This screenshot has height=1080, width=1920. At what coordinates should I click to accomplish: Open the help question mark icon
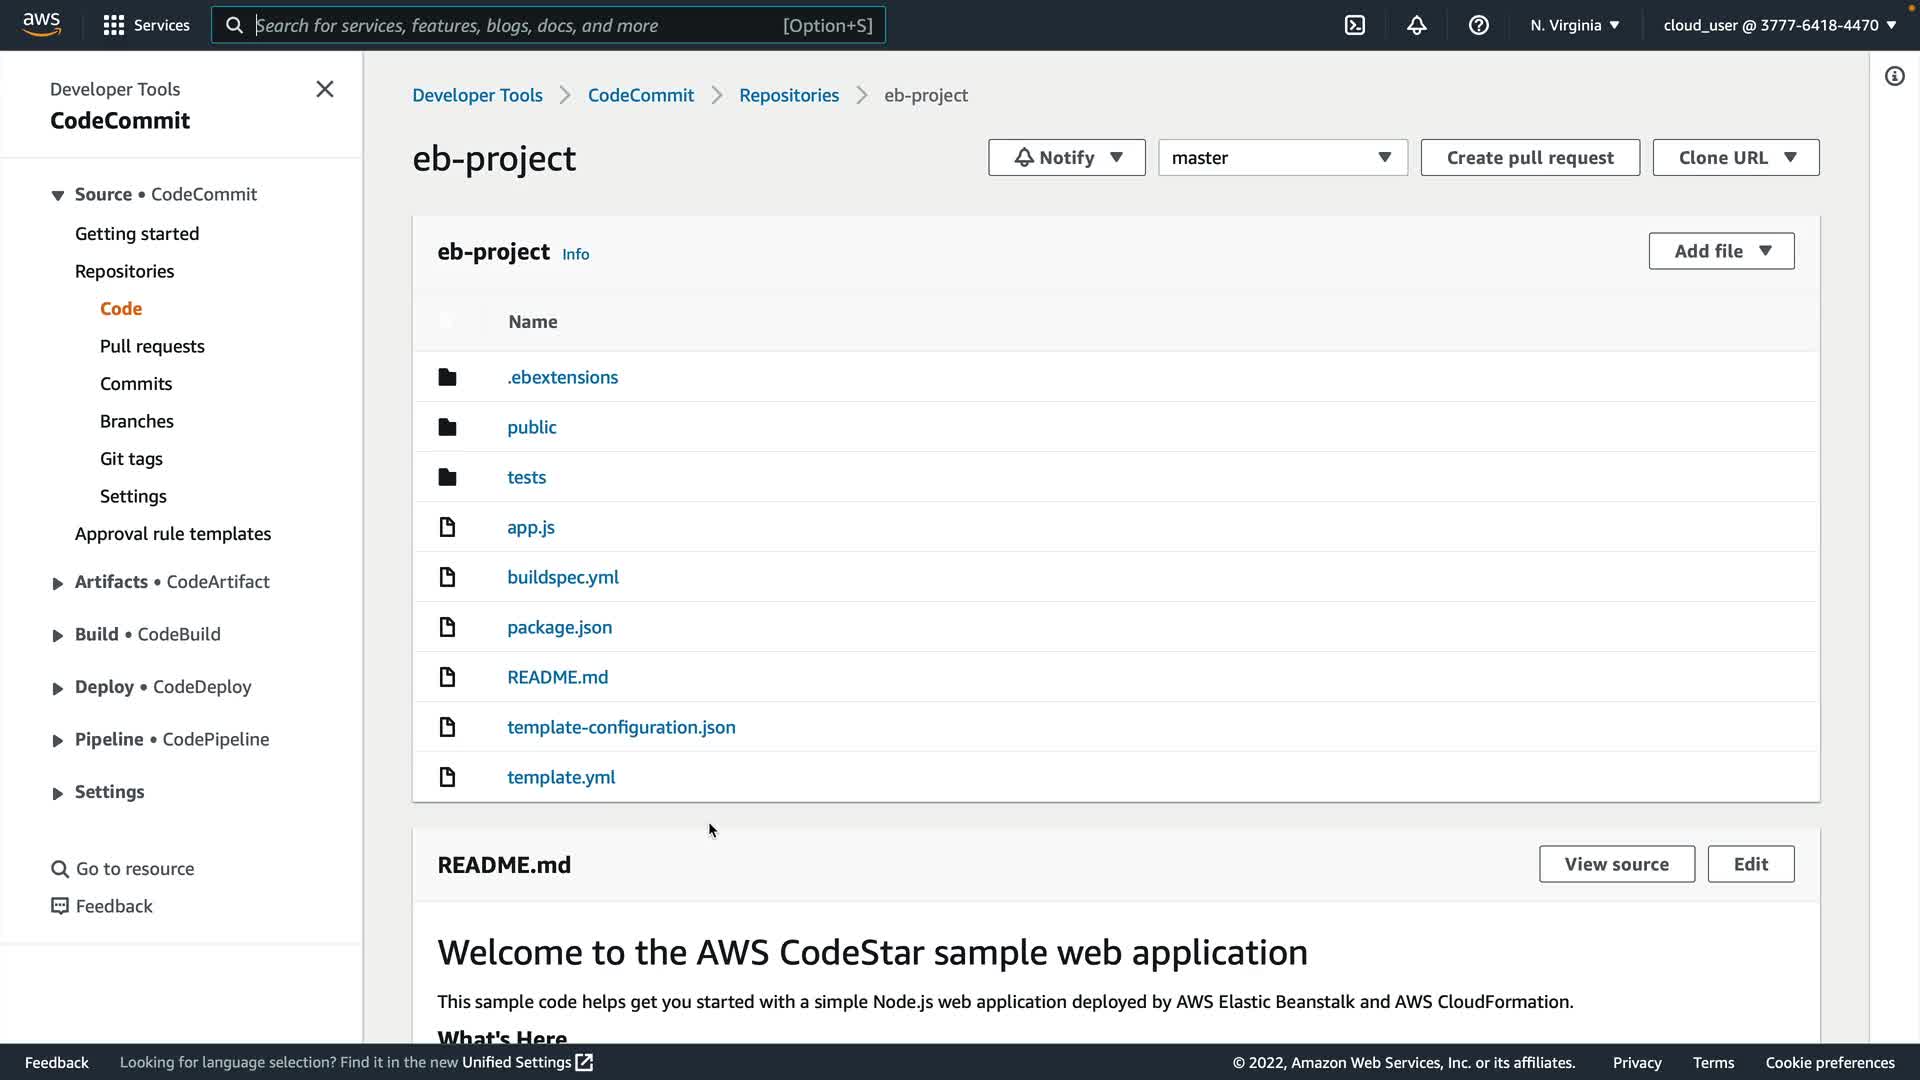(x=1479, y=25)
